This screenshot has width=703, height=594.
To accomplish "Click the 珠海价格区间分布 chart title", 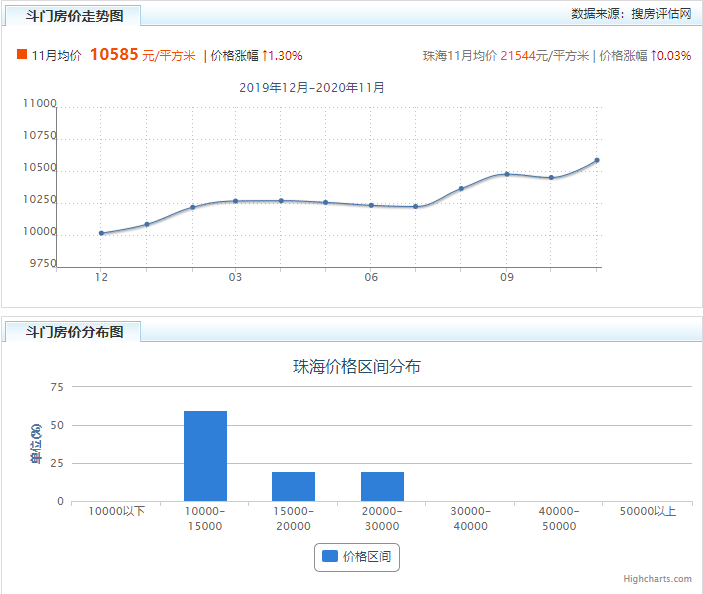I will [x=357, y=366].
